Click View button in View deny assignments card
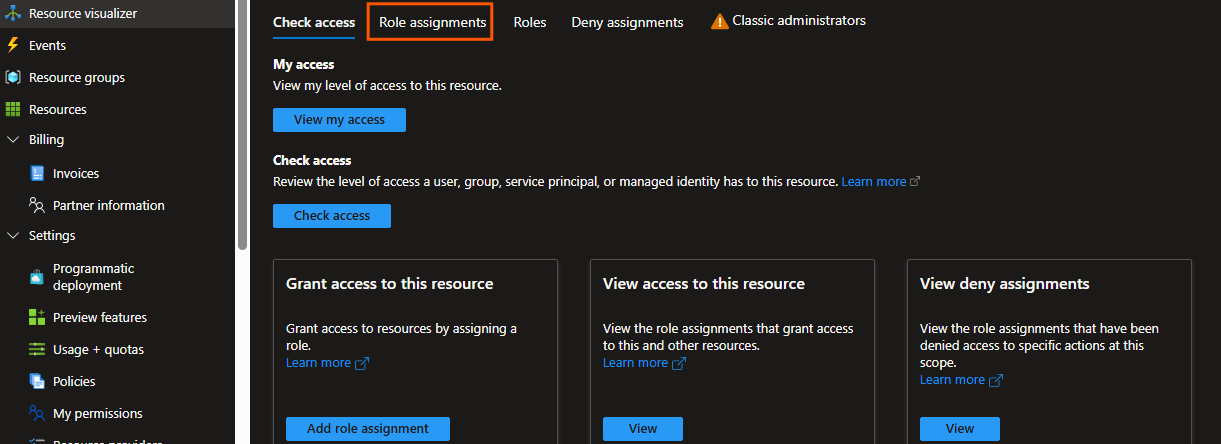The width and height of the screenshot is (1221, 444). [960, 429]
